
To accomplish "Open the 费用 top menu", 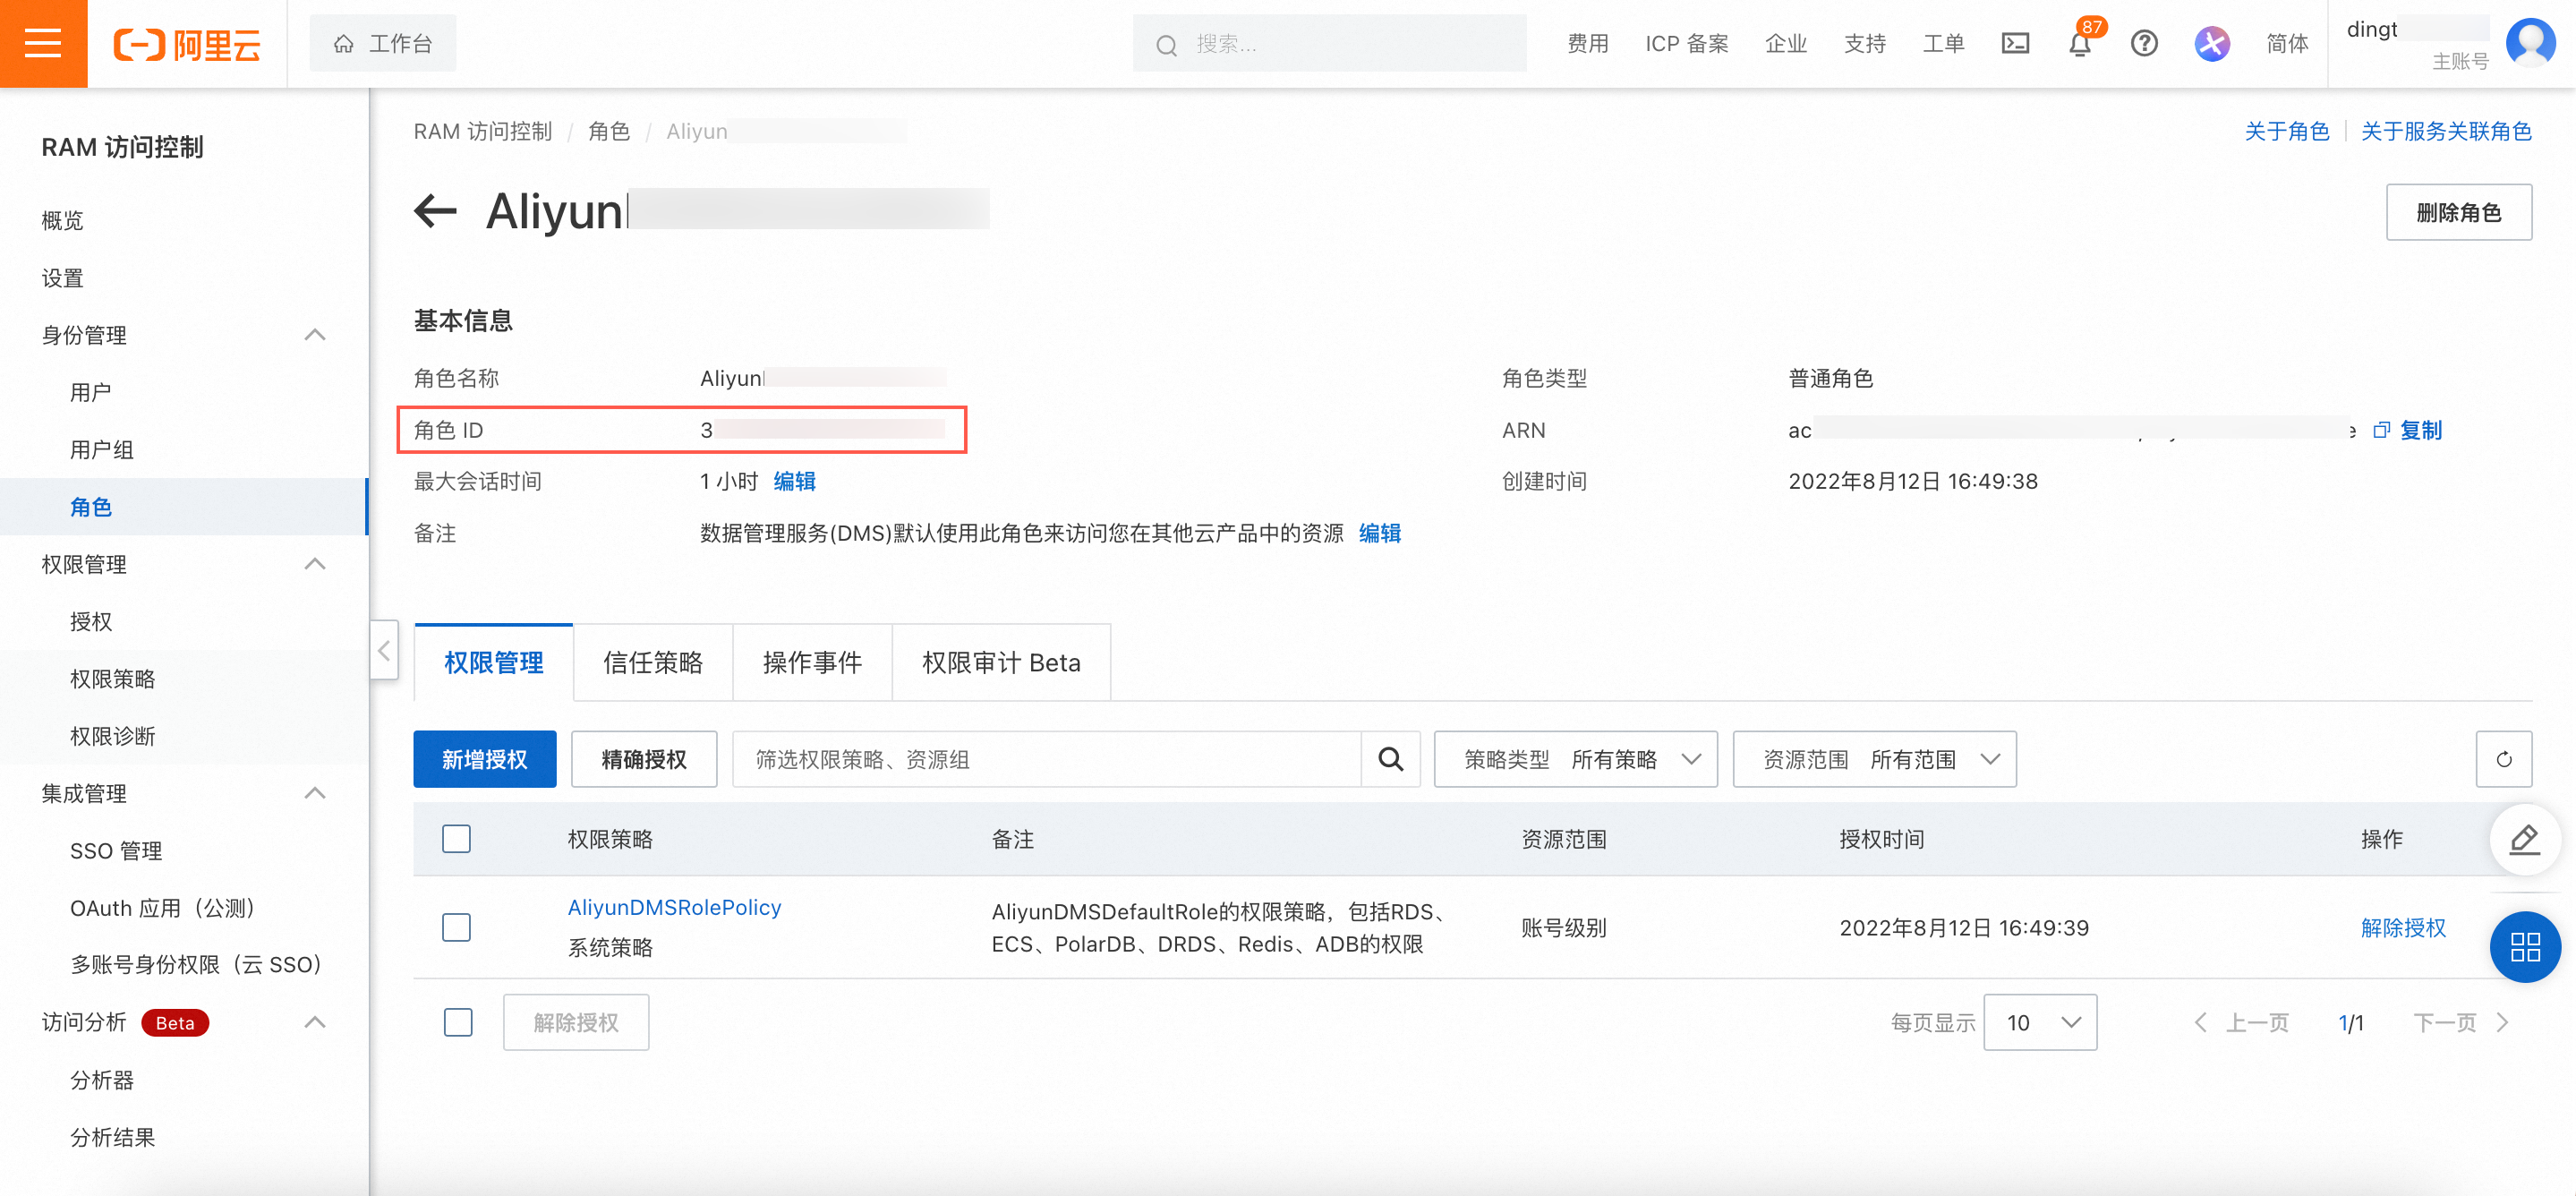I will [x=1587, y=44].
